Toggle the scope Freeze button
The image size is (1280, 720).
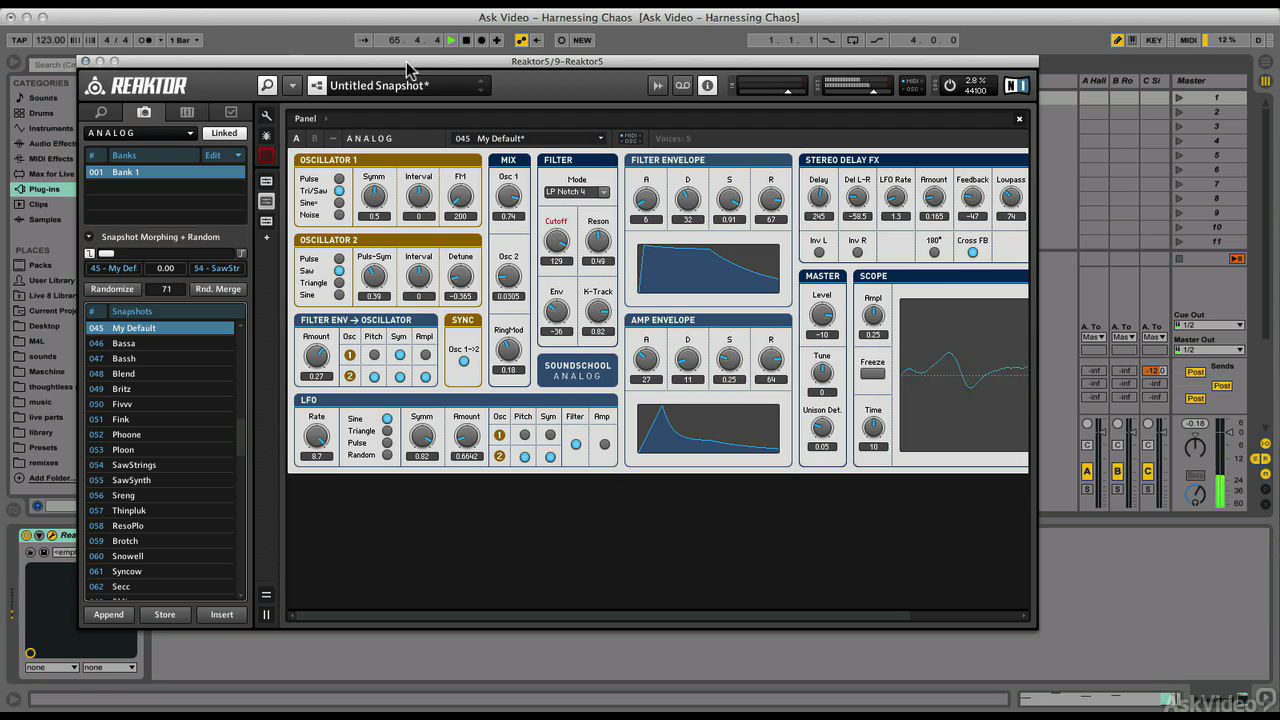click(873, 374)
